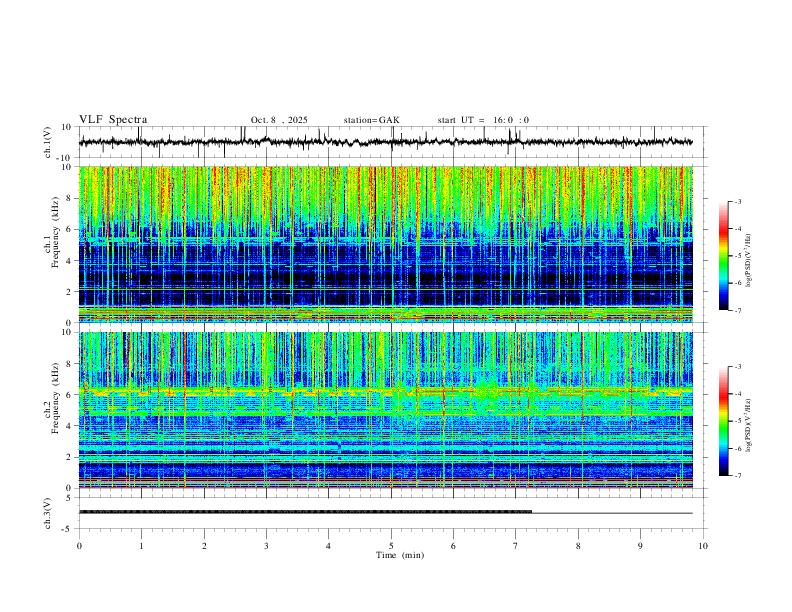
Task: Click the 'start UT = 16:0 :0' text
Action: 483,120
